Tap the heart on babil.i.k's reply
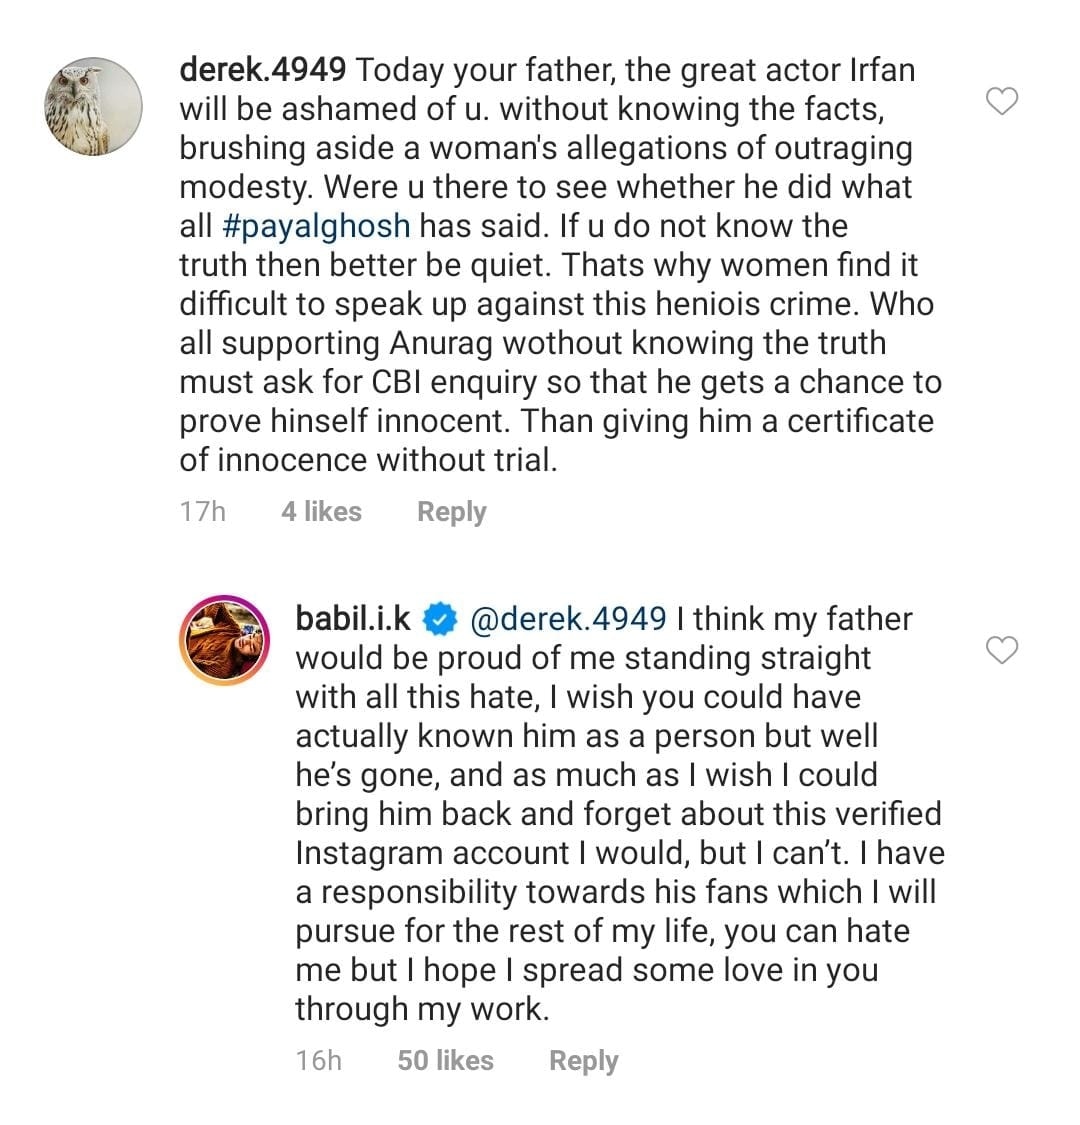The image size is (1080, 1125). [1002, 651]
